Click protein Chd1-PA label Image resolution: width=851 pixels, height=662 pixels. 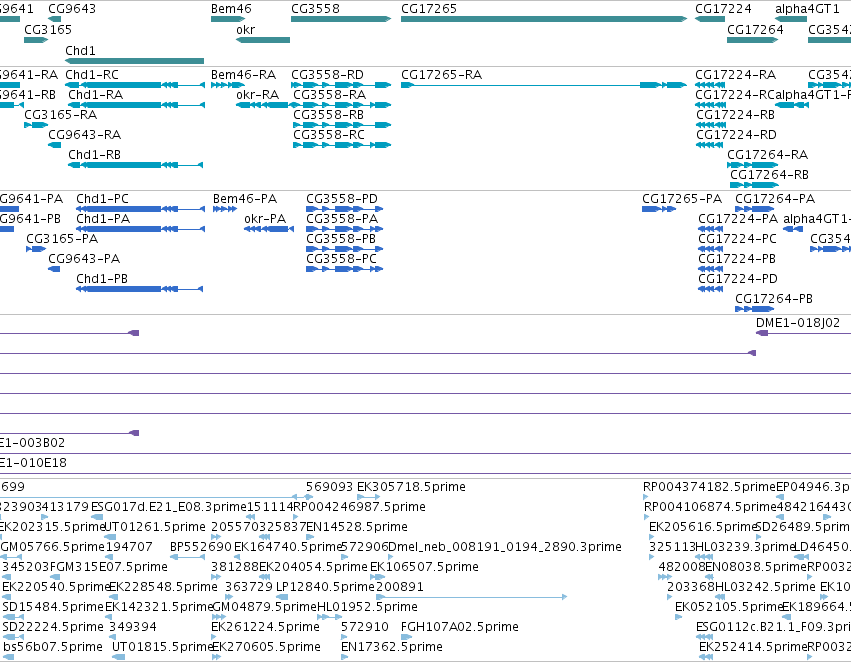tap(103, 219)
